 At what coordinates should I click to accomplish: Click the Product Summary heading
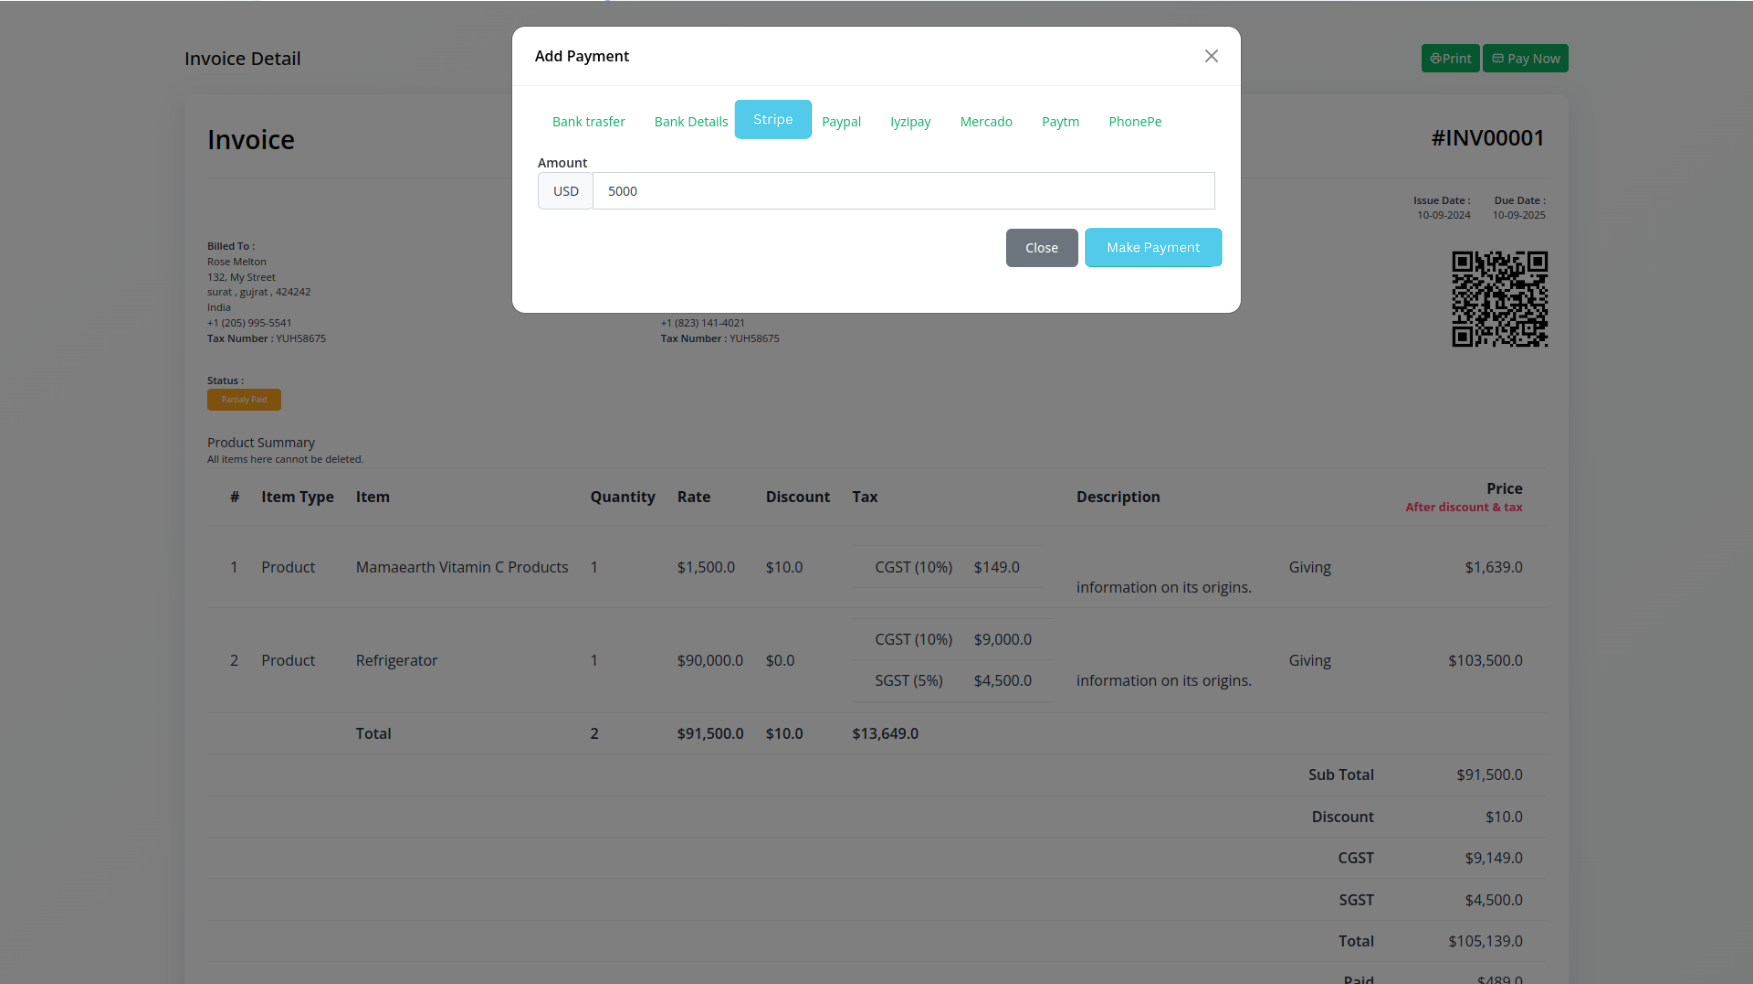pyautogui.click(x=260, y=442)
